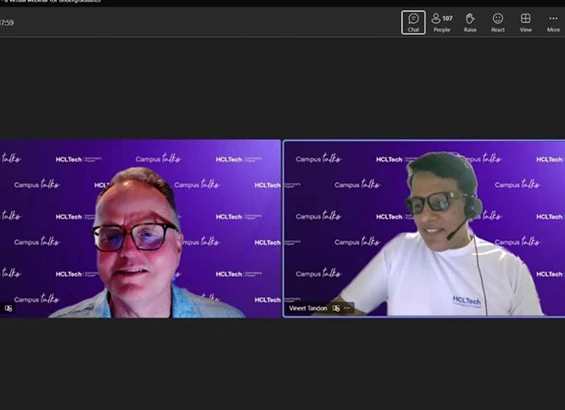Image resolution: width=565 pixels, height=410 pixels.
Task: Click the "React" text label
Action: 498,30
